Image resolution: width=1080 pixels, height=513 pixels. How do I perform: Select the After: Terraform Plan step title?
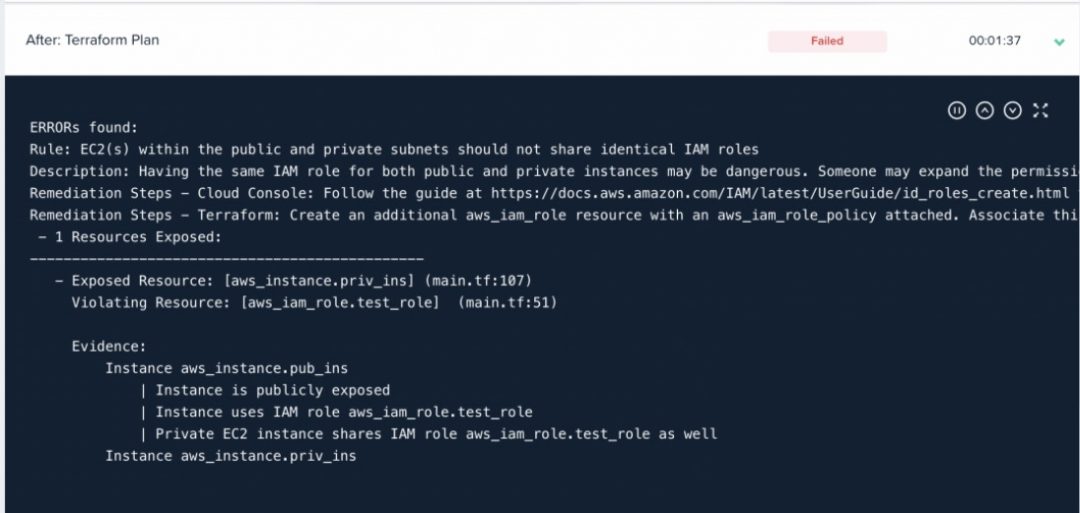point(92,40)
